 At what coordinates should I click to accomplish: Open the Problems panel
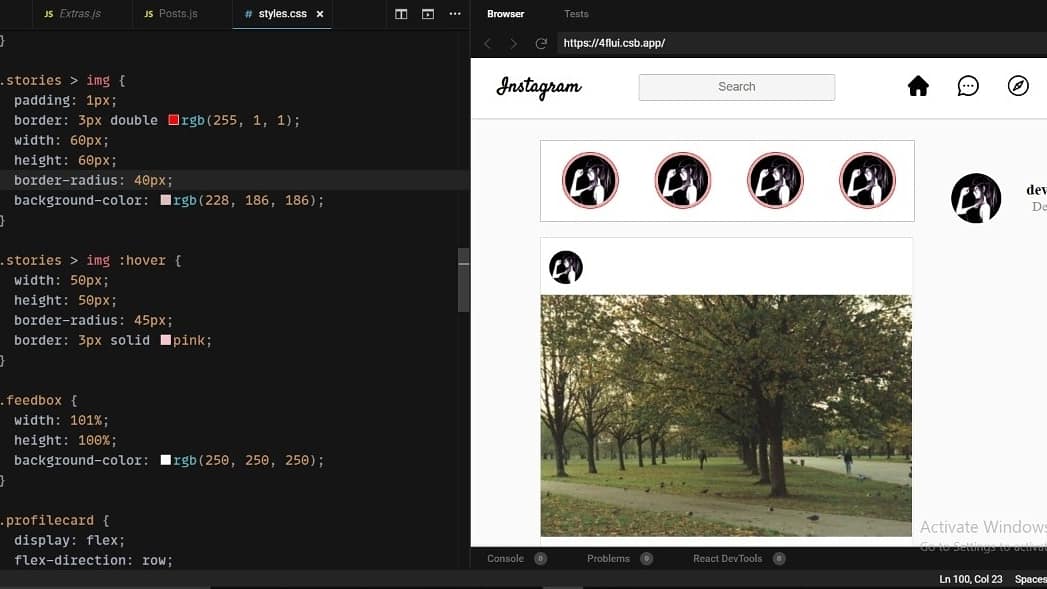(619, 558)
